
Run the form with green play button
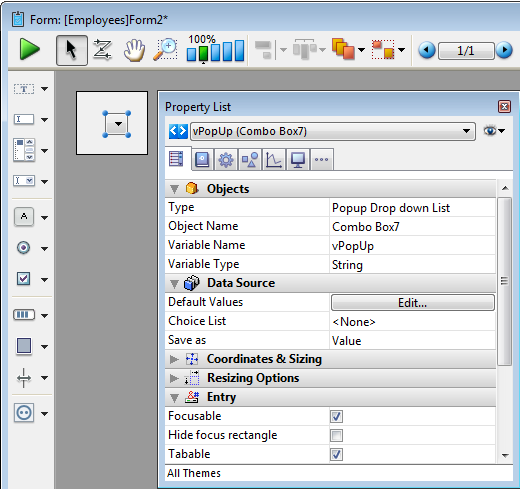coord(29,49)
